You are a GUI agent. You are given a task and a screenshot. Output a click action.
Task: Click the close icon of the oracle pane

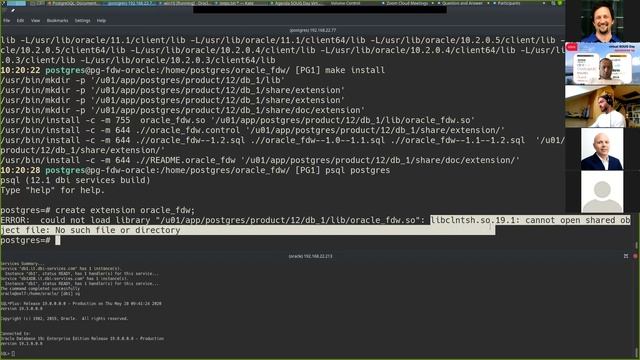(635, 256)
